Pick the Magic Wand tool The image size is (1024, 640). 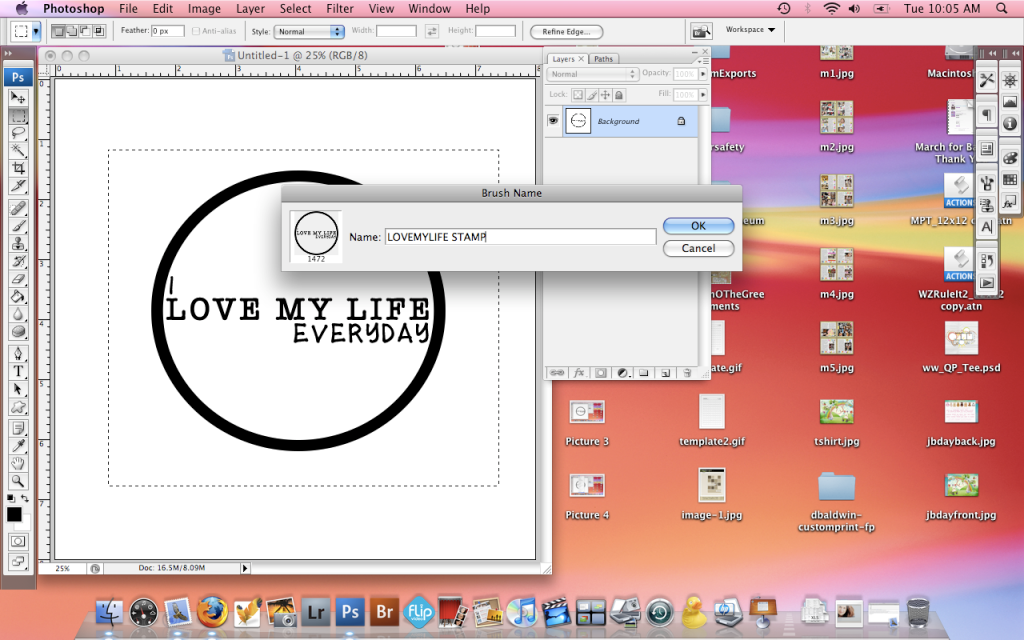pos(18,149)
